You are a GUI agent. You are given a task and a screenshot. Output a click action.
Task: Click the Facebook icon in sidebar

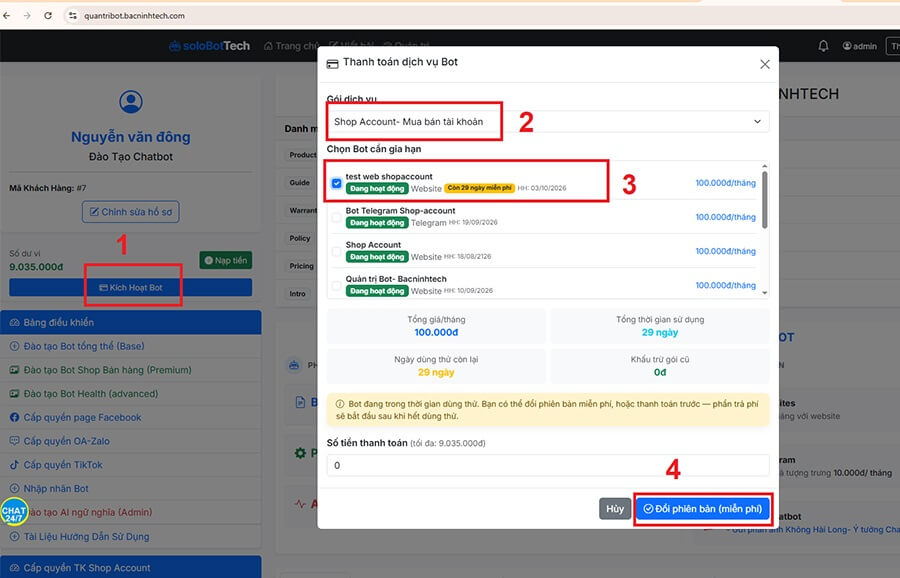pos(14,417)
